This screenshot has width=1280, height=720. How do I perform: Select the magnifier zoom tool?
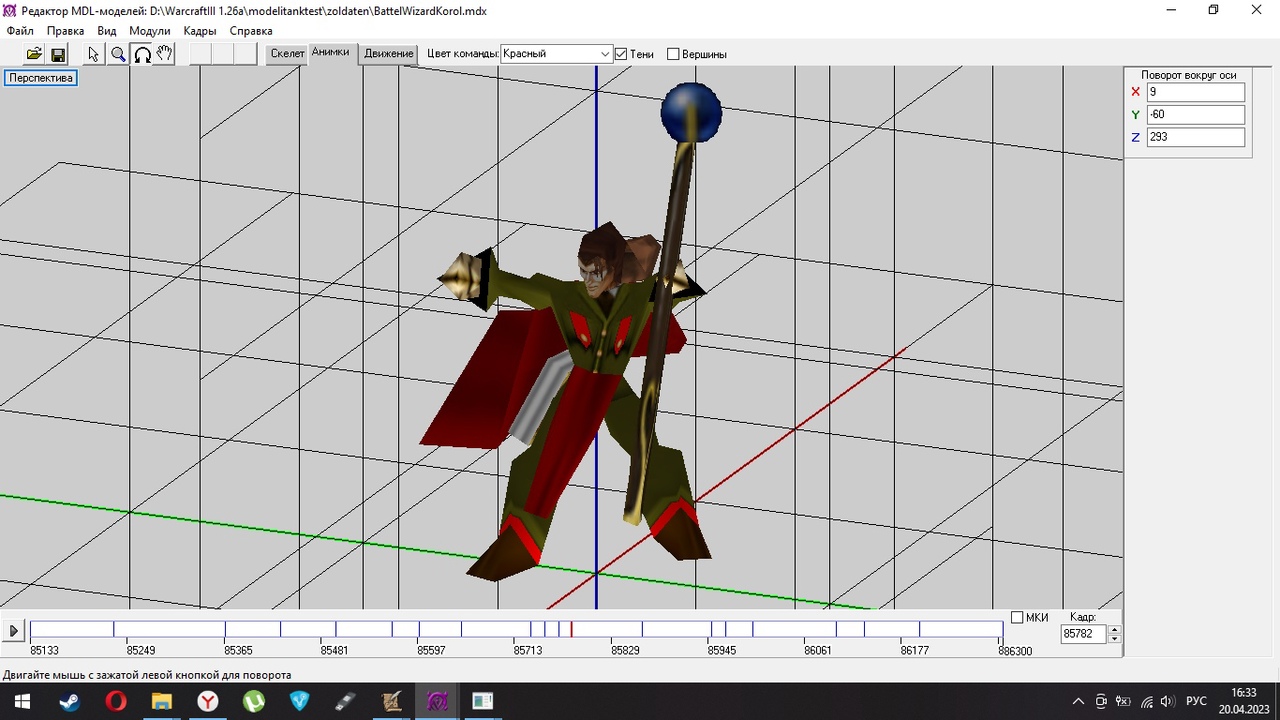[x=118, y=54]
